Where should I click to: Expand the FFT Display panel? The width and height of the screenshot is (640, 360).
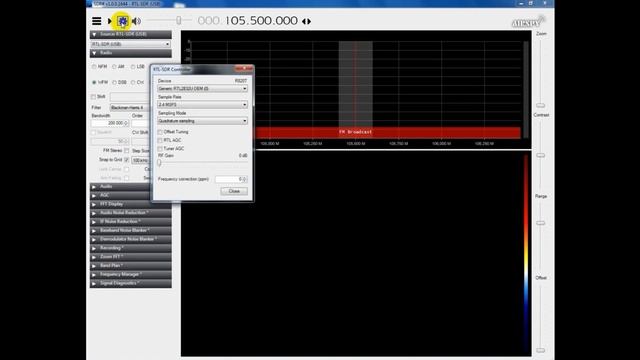tap(131, 204)
